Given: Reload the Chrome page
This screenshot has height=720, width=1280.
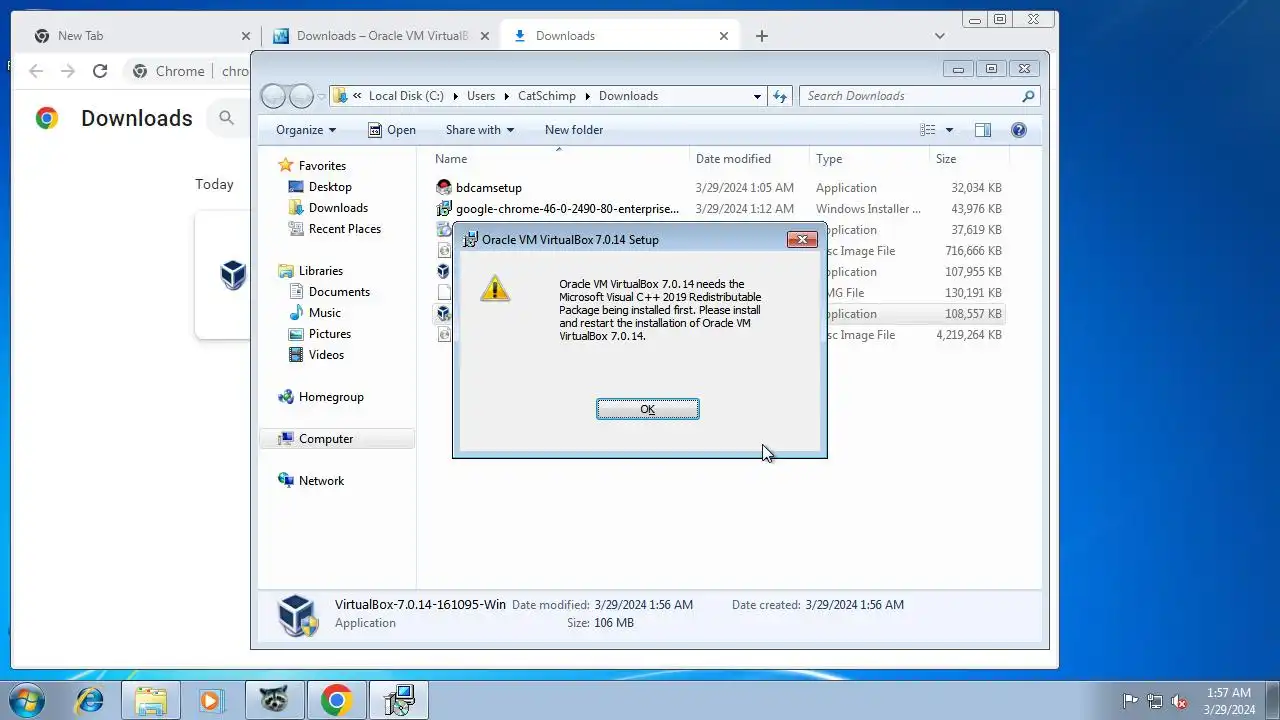Looking at the screenshot, I should pyautogui.click(x=100, y=71).
